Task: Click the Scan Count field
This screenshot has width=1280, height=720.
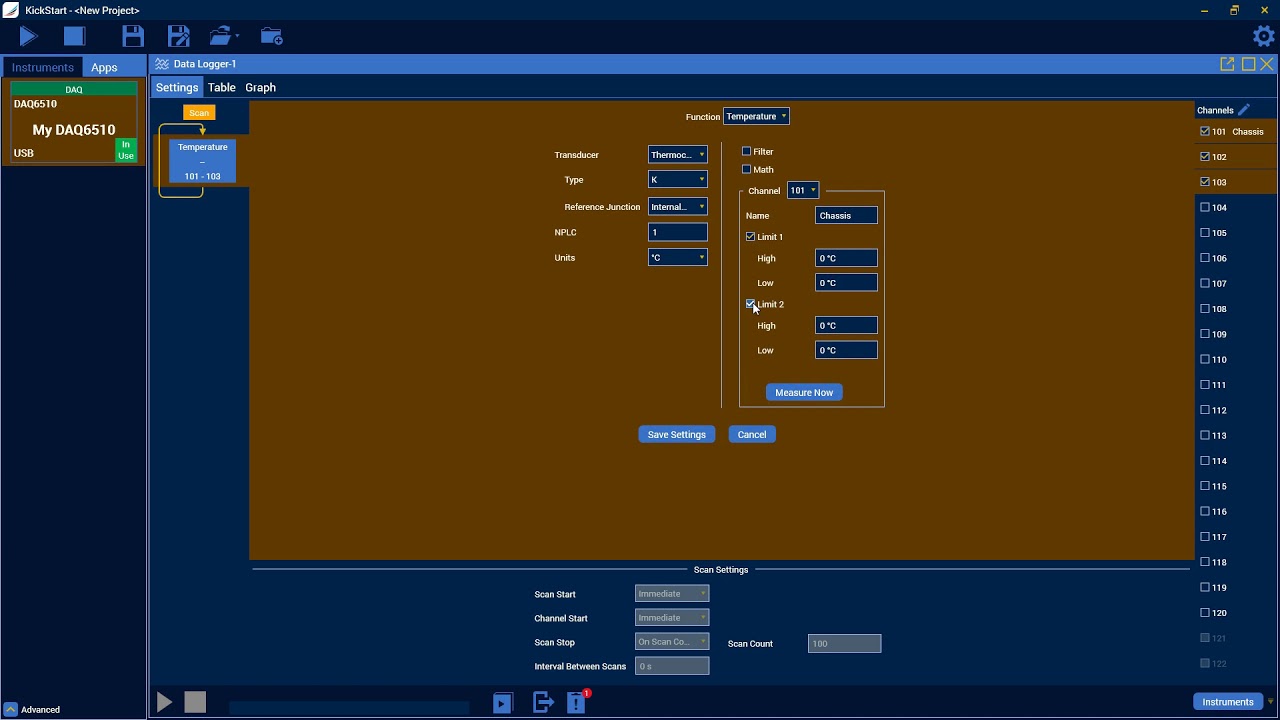Action: click(845, 643)
